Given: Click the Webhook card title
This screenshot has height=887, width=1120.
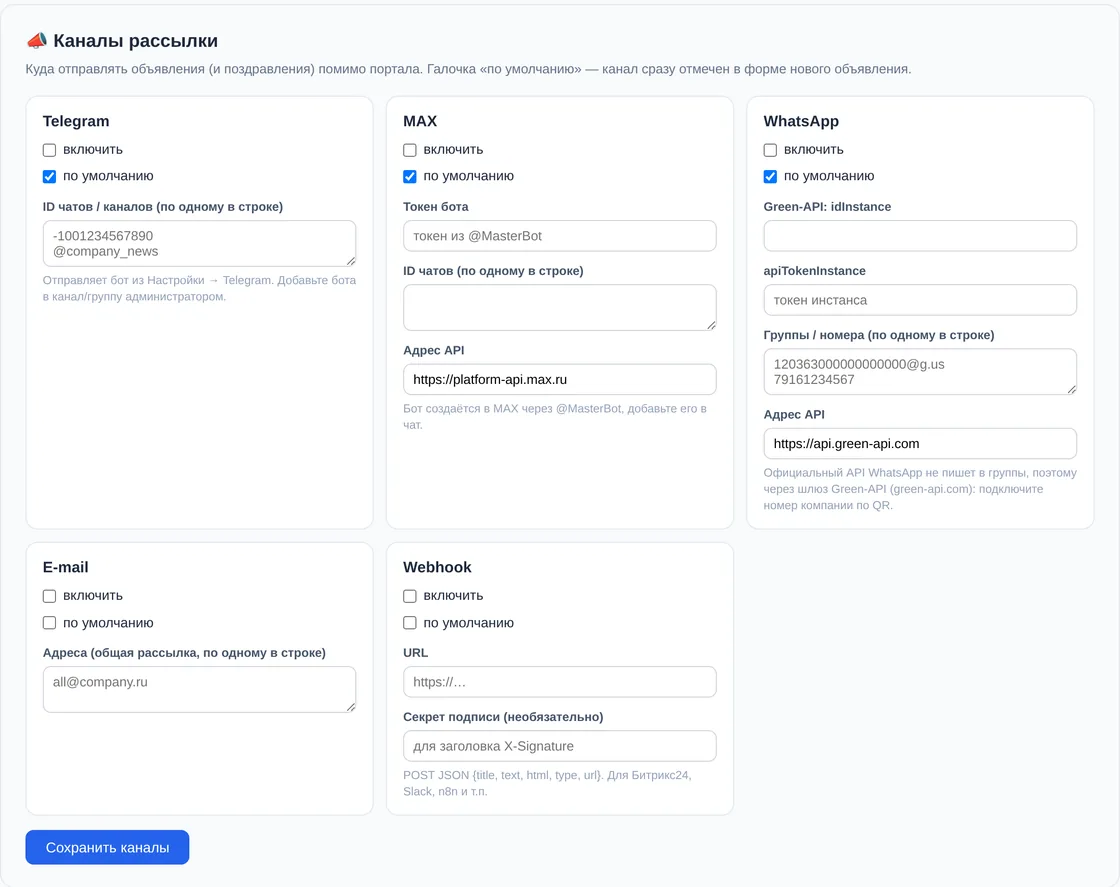Looking at the screenshot, I should pyautogui.click(x=437, y=567).
